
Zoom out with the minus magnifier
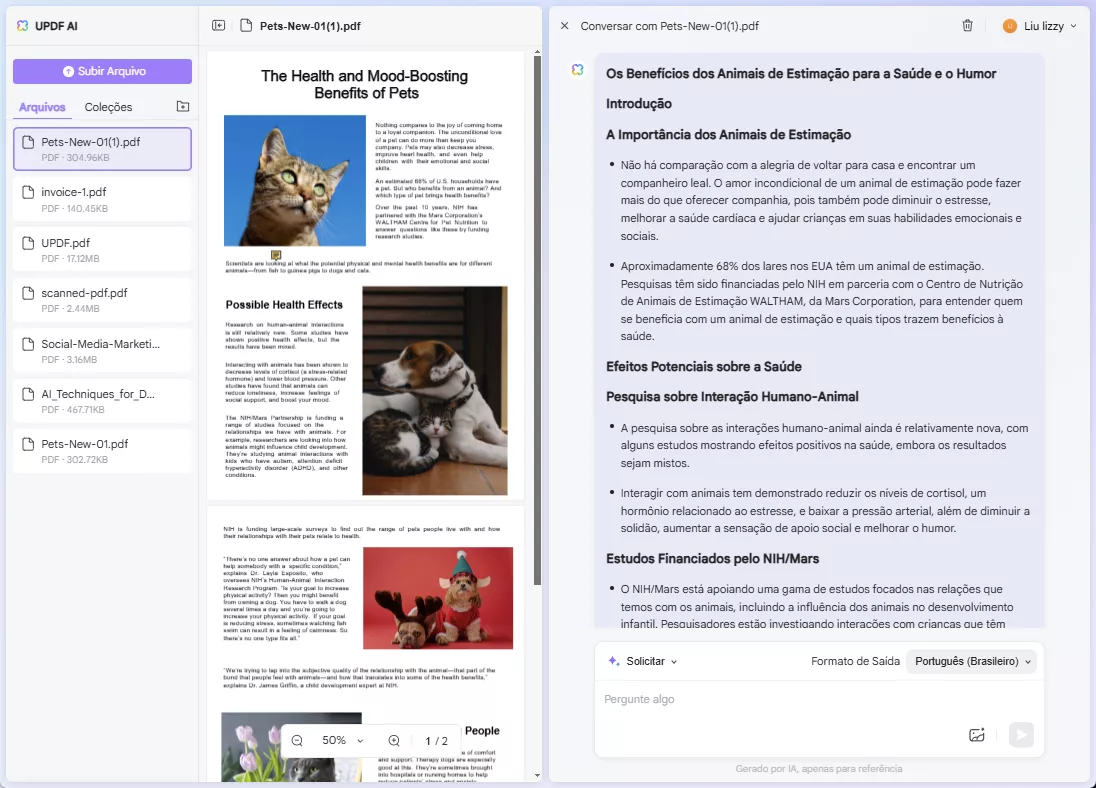point(297,740)
